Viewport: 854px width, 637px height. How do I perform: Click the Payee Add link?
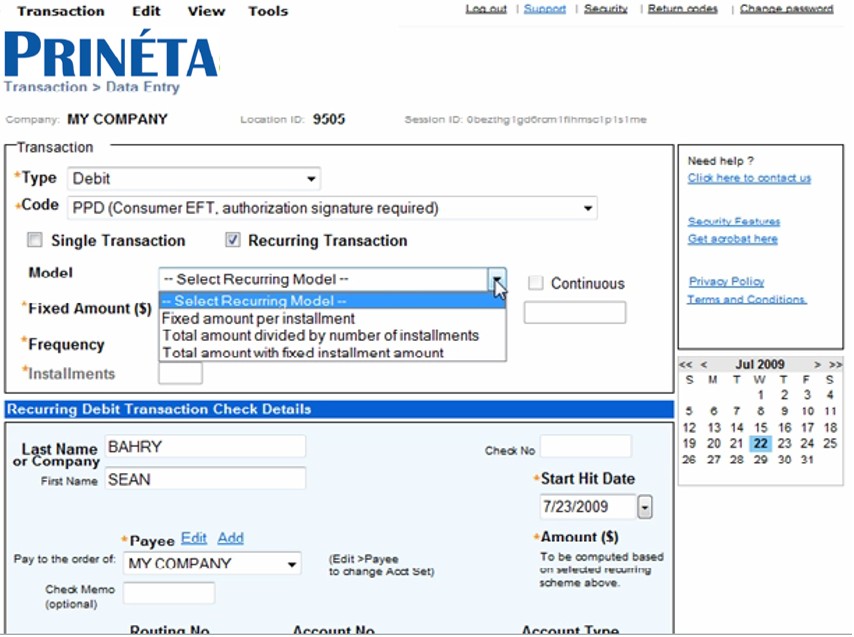(x=230, y=538)
